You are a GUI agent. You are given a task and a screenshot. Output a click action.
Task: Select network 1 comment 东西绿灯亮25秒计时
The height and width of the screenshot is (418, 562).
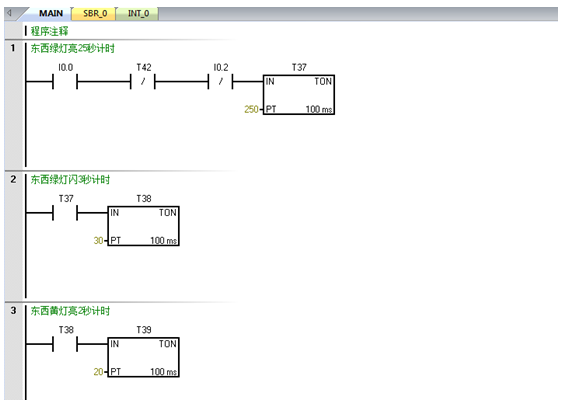pos(72,48)
